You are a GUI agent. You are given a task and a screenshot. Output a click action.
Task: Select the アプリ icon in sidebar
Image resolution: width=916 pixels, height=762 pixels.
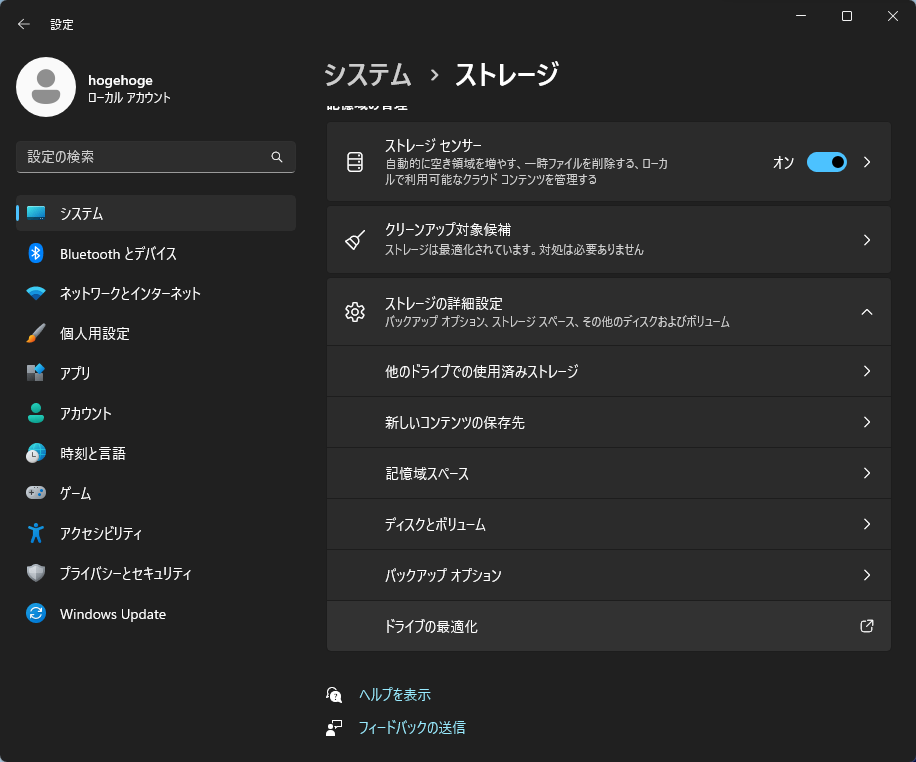click(x=36, y=373)
